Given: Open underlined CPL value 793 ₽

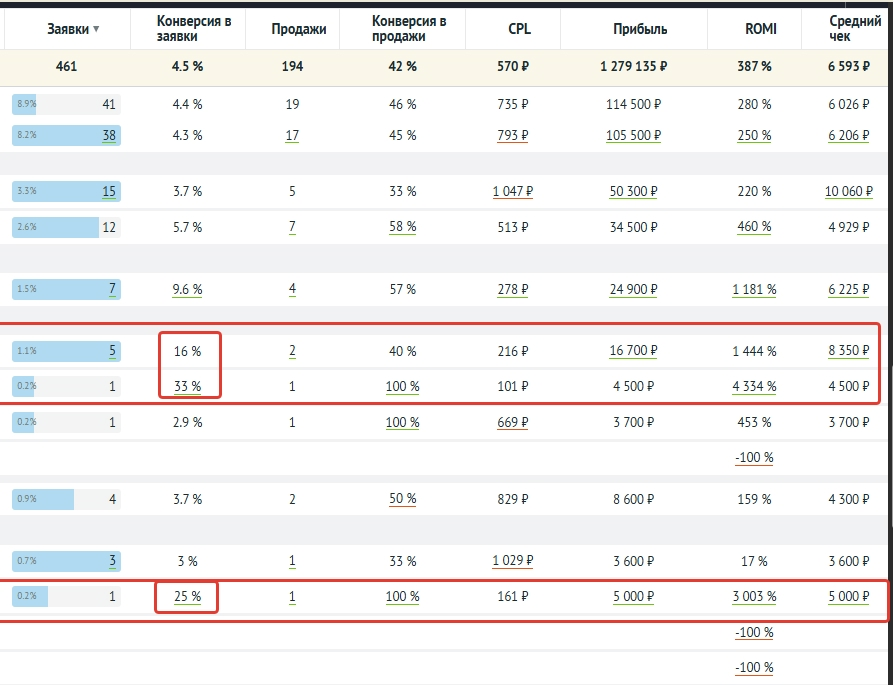Looking at the screenshot, I should point(513,136).
